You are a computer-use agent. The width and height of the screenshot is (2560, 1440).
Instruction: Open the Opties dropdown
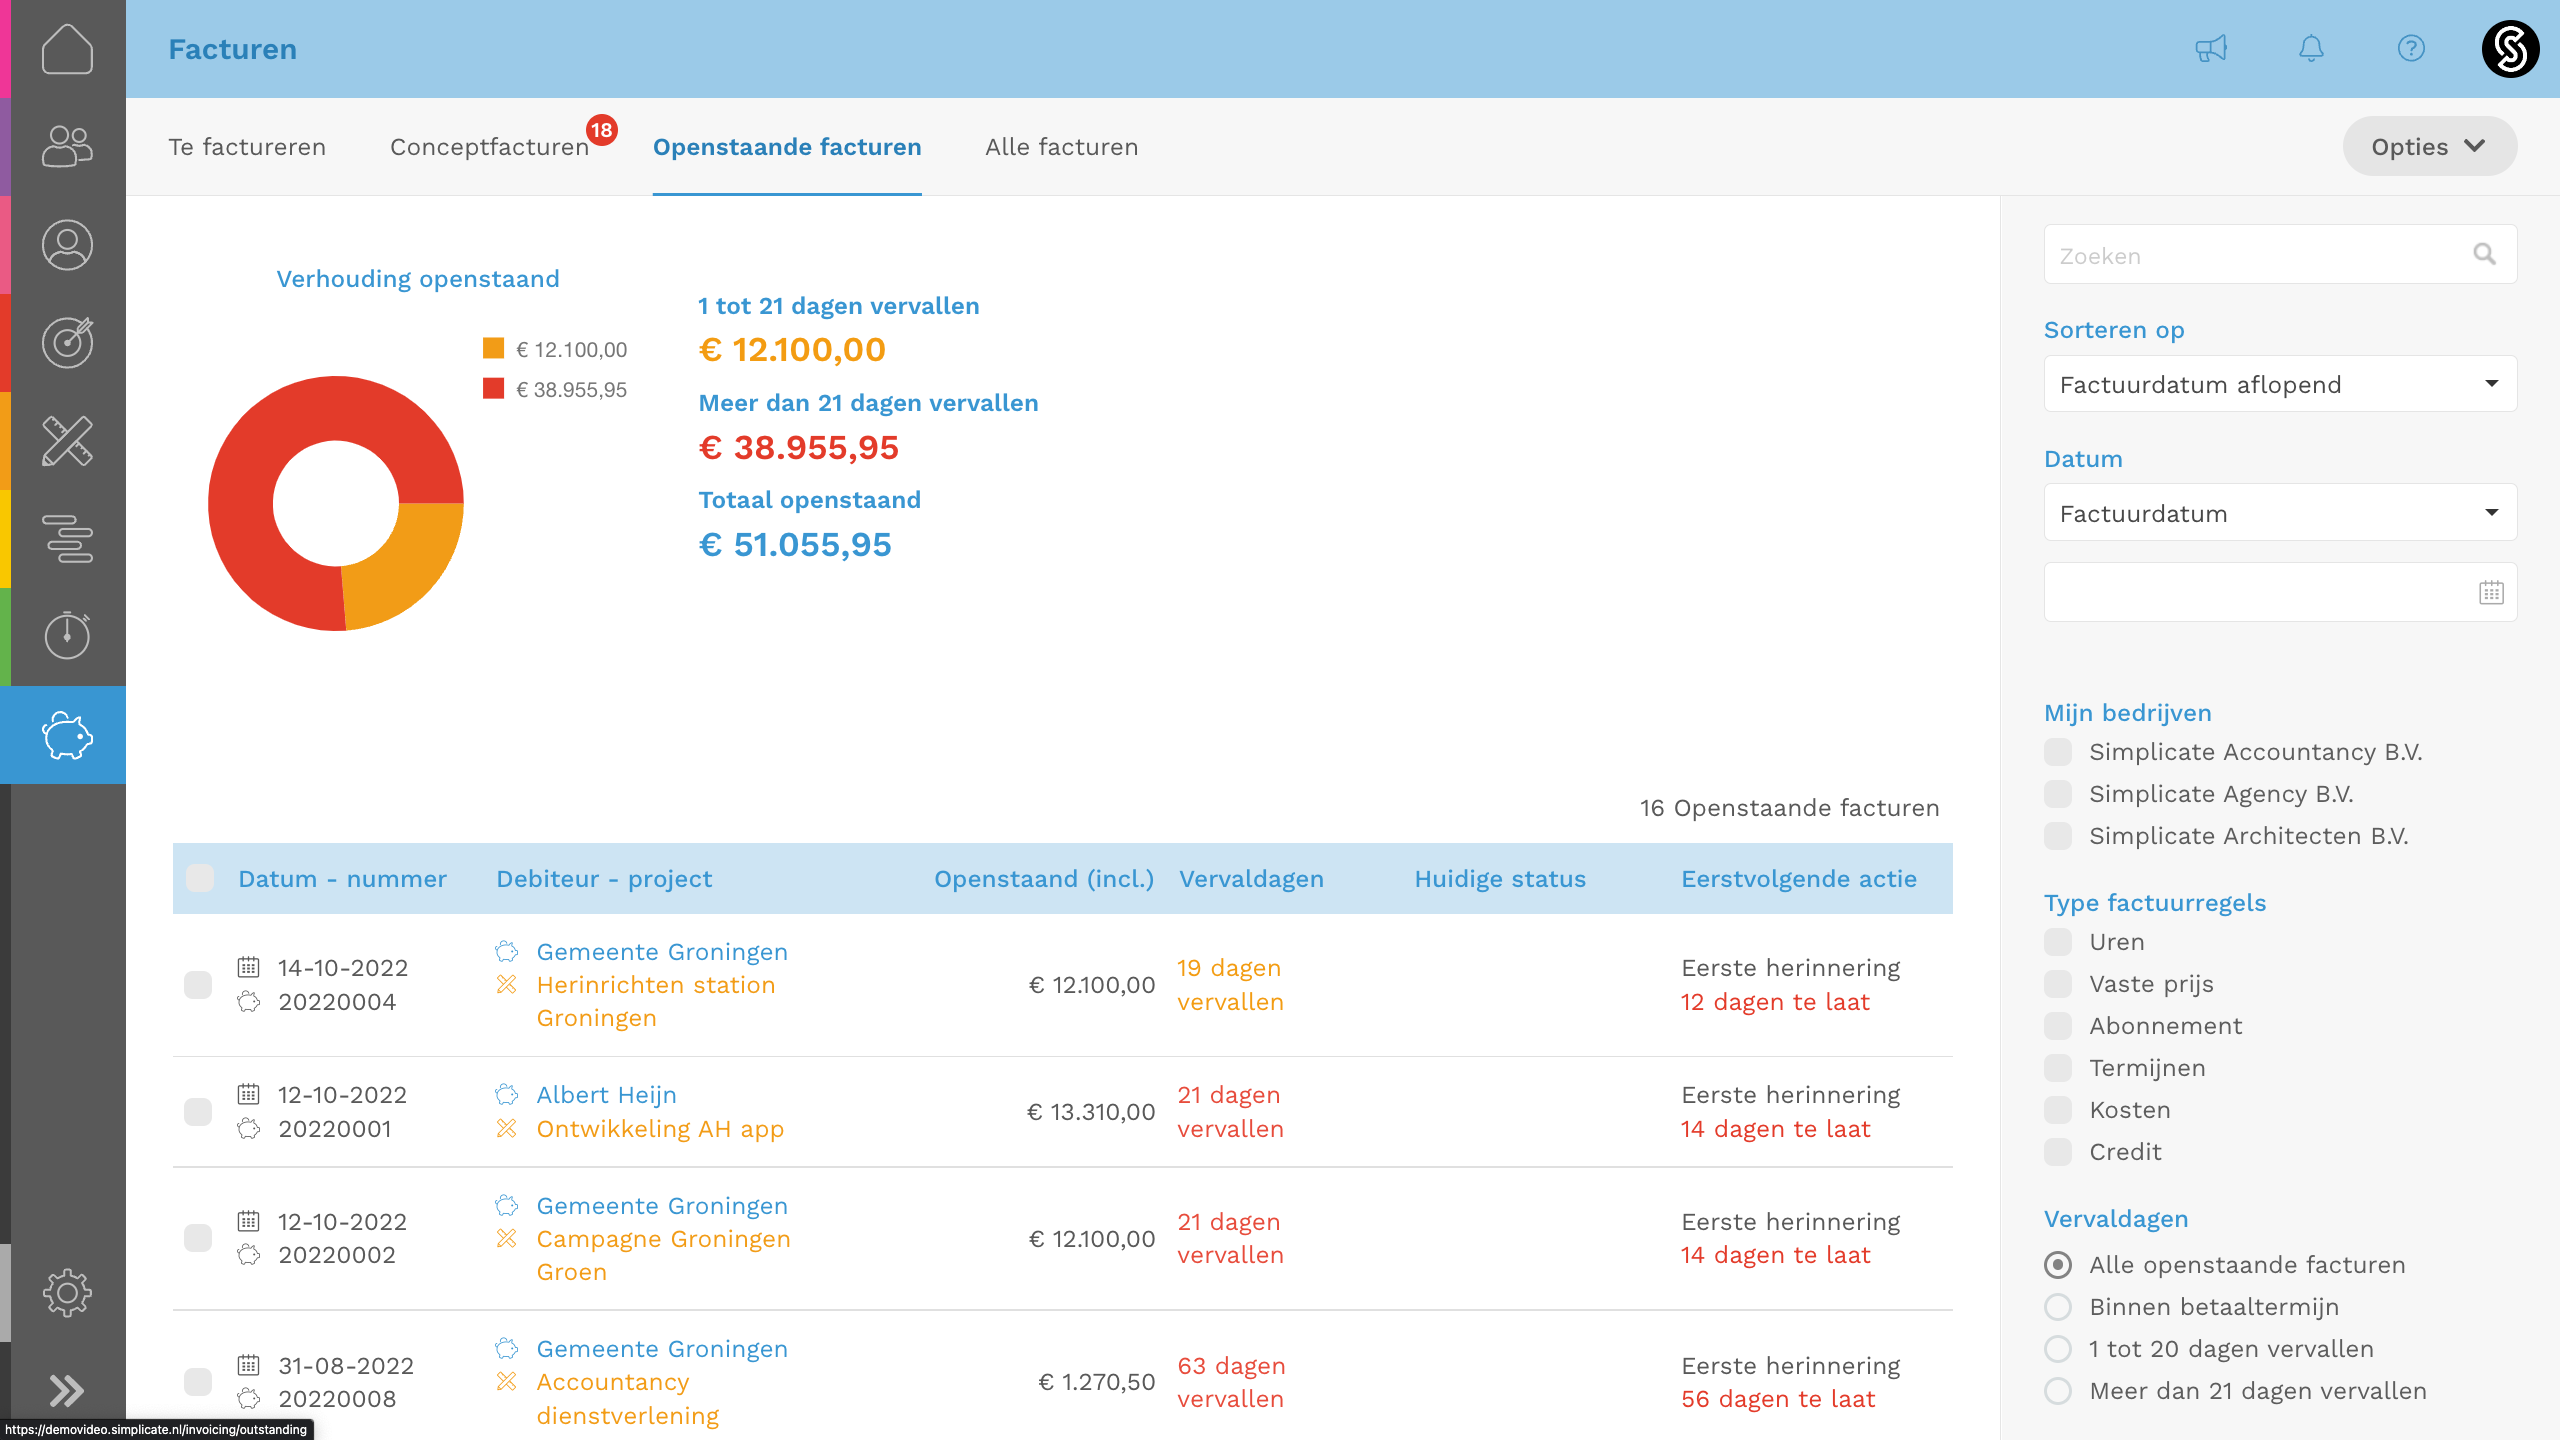pos(2429,146)
